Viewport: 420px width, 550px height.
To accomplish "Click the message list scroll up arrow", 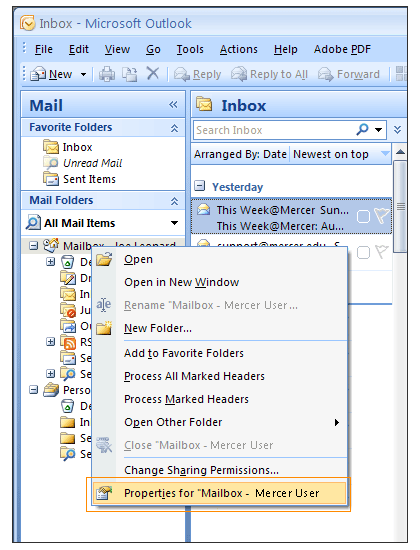I will pos(400,152).
